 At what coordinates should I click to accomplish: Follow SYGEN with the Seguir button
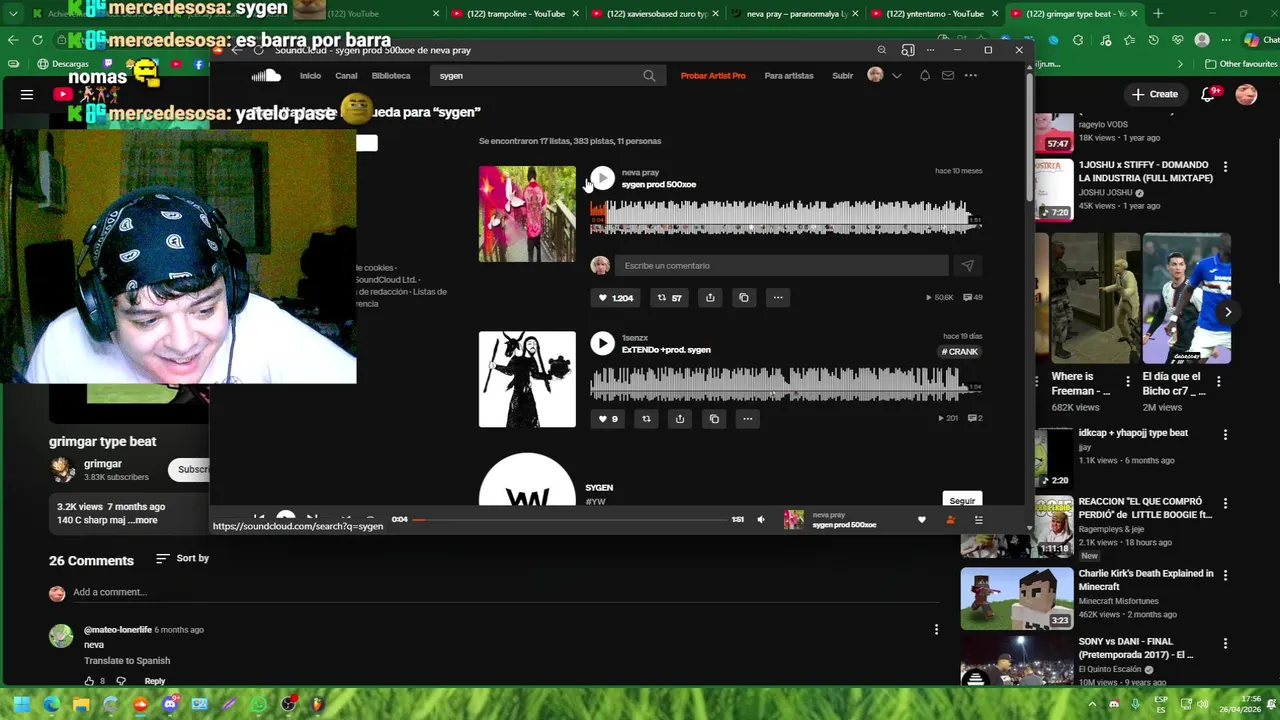962,500
